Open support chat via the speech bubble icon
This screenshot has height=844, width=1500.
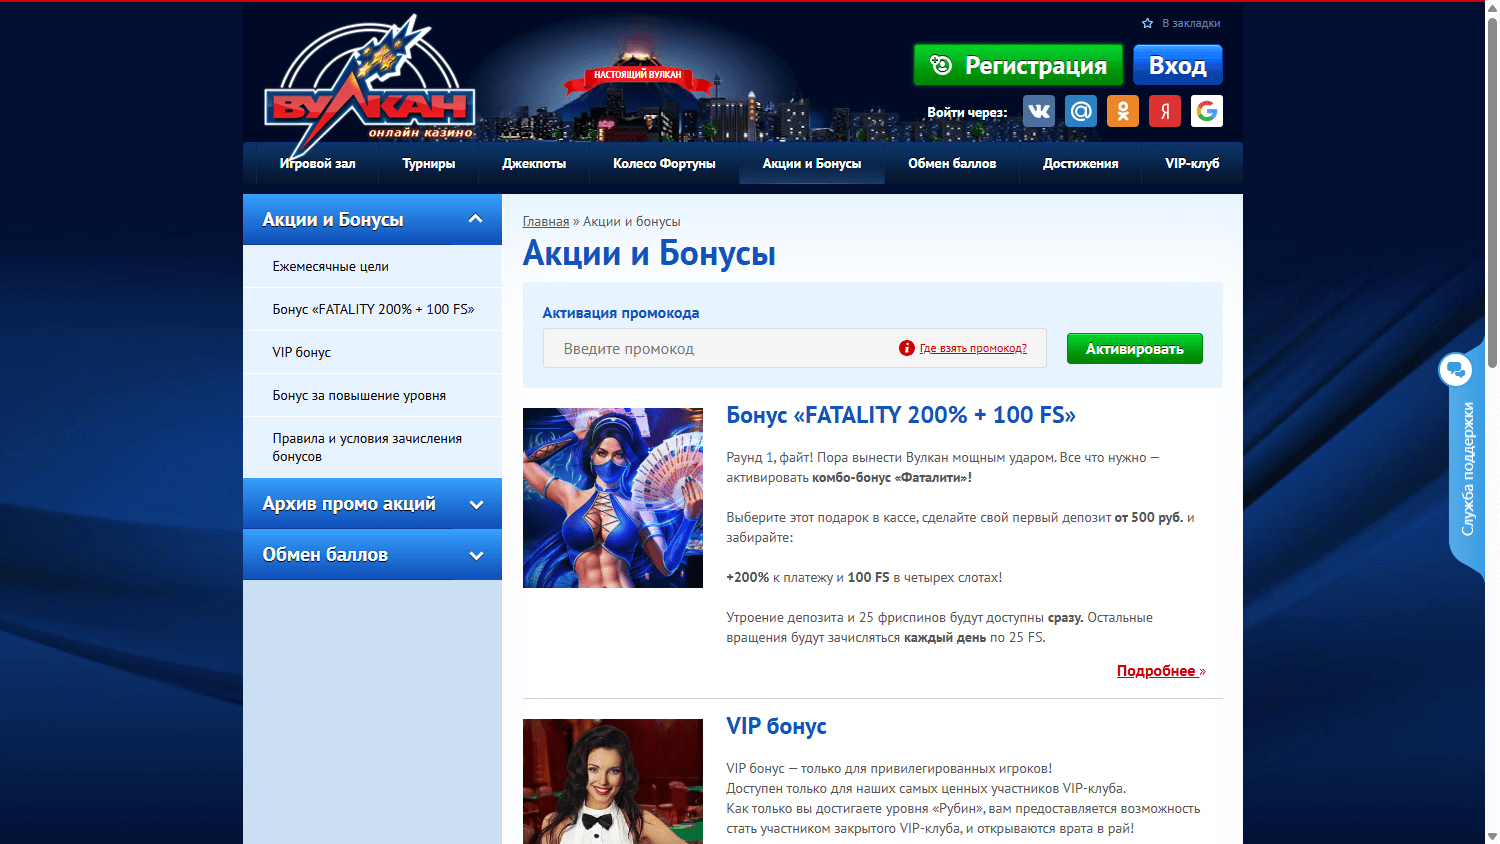click(1456, 369)
